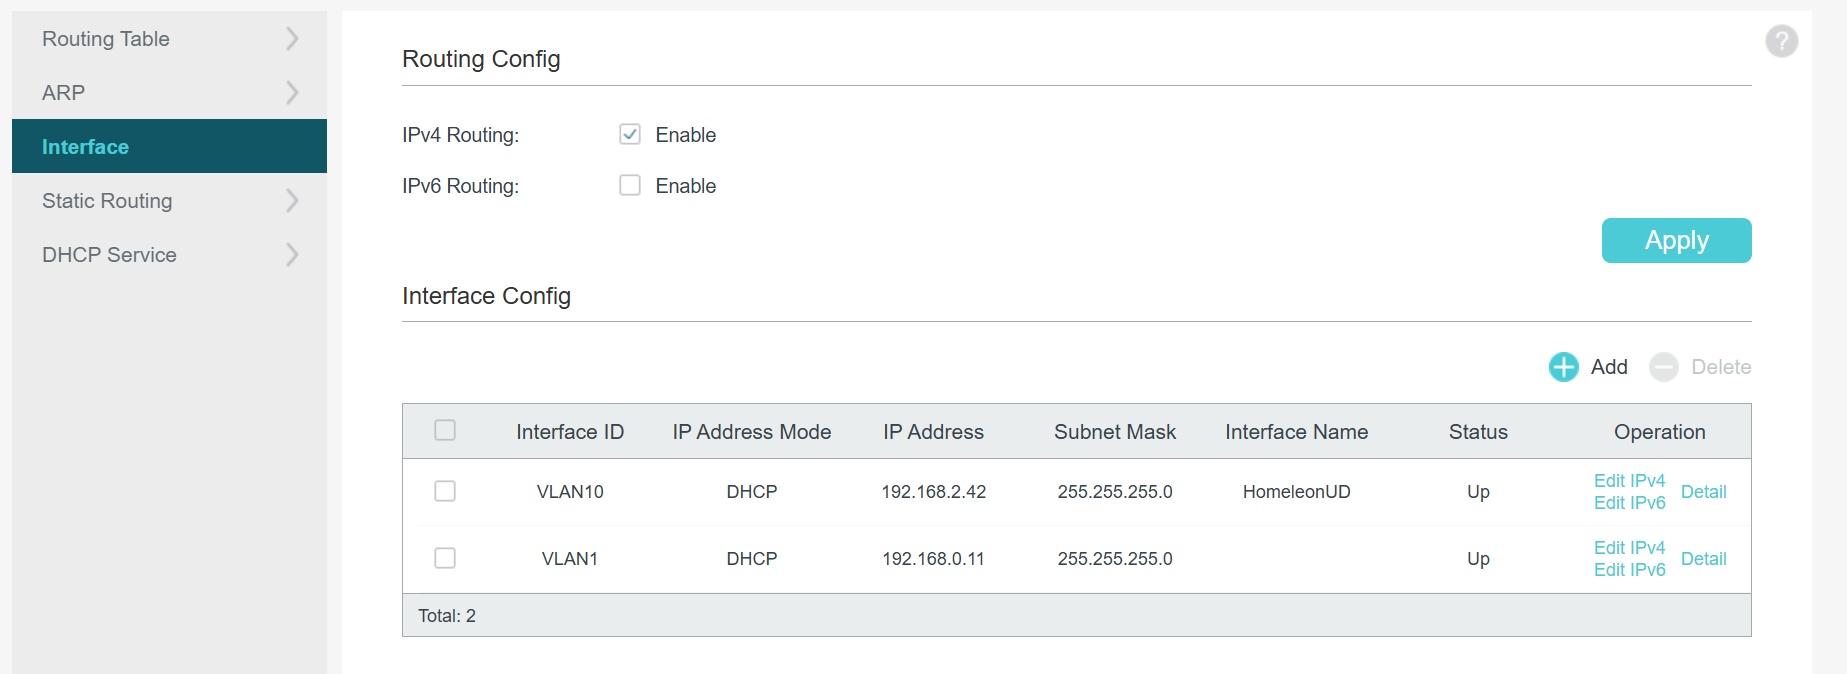Image resolution: width=1847 pixels, height=674 pixels.
Task: Expand the DHCP Service chevron
Action: (292, 255)
